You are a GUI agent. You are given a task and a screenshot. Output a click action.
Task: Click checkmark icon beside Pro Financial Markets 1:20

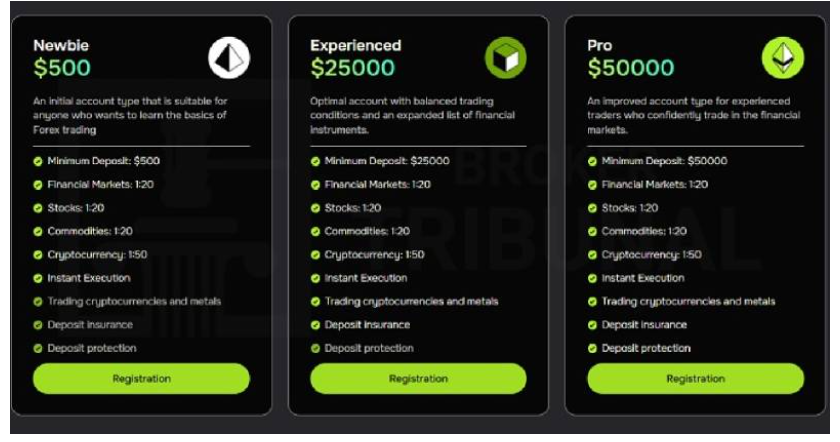pyautogui.click(x=592, y=185)
